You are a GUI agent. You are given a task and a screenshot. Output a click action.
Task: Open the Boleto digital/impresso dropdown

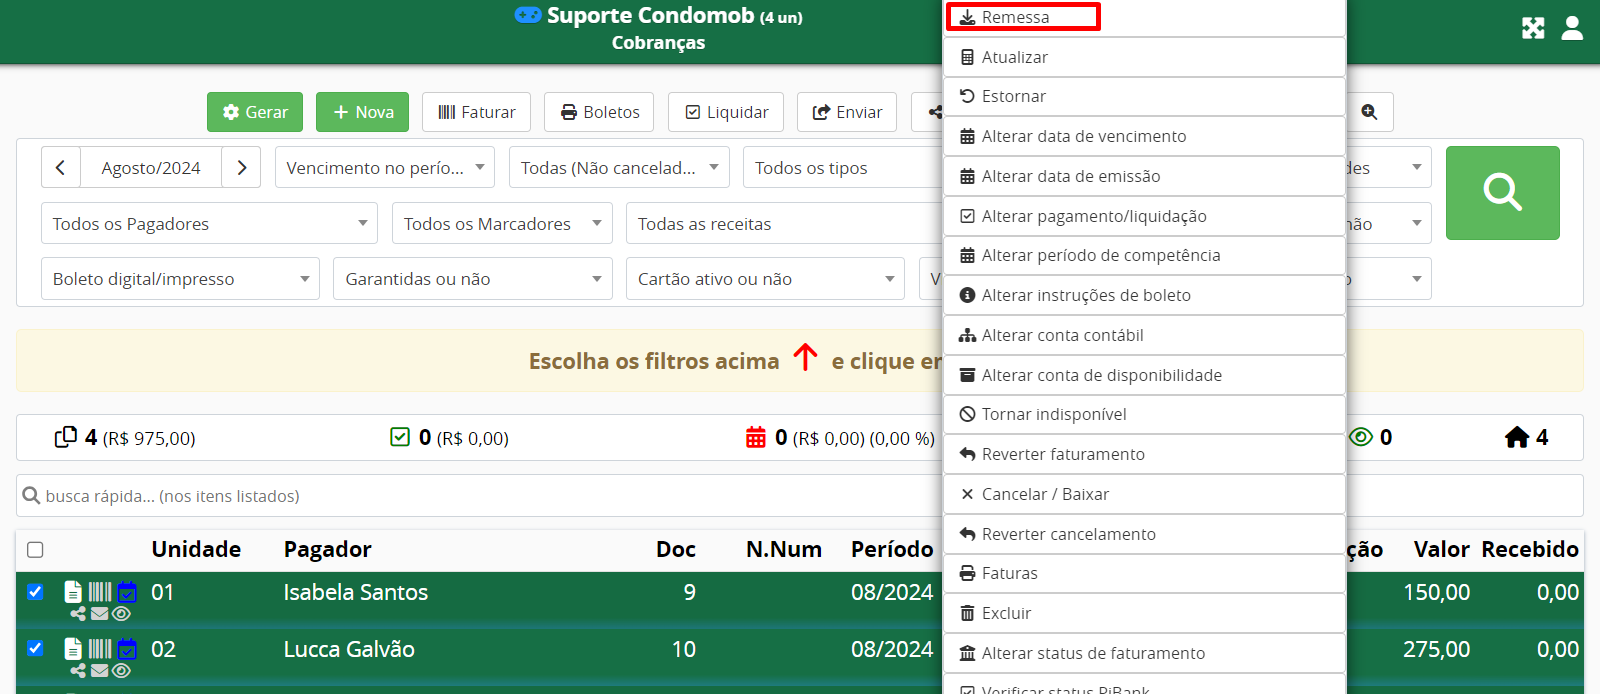pyautogui.click(x=180, y=279)
